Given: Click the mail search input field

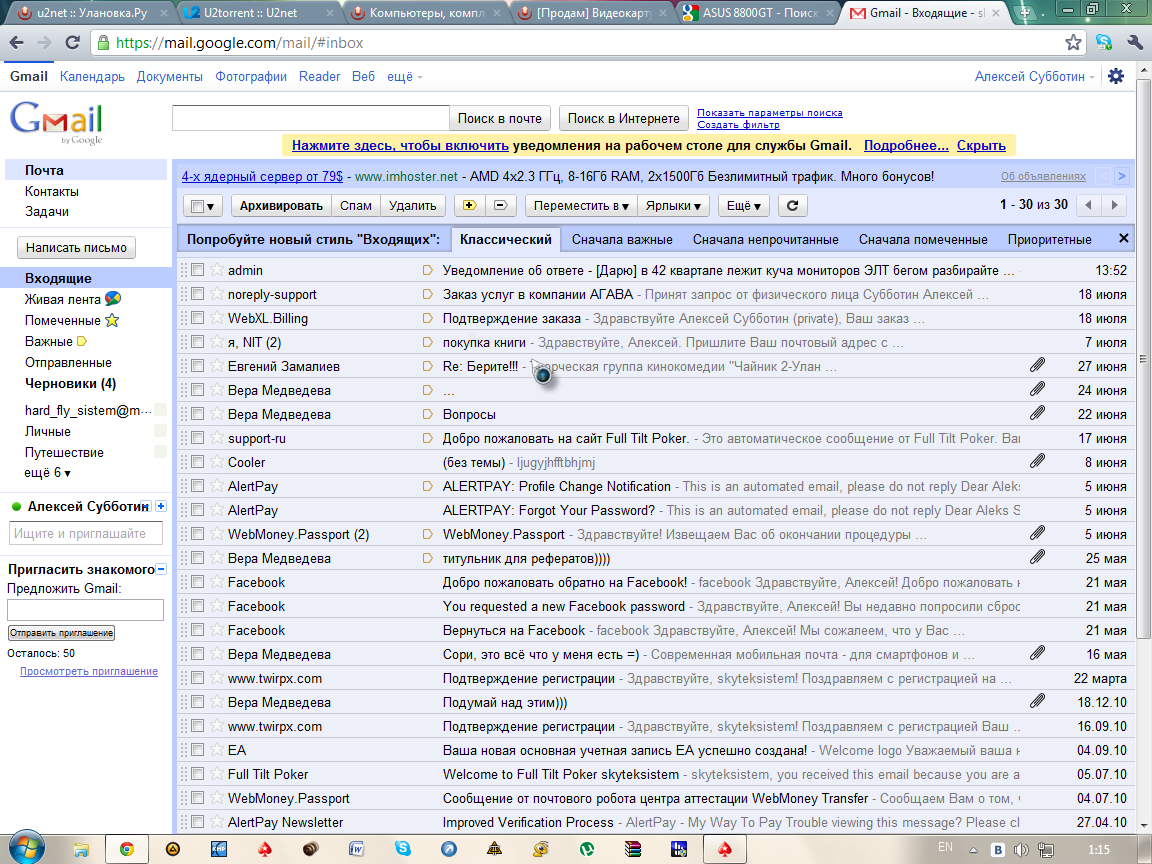Looking at the screenshot, I should point(310,118).
